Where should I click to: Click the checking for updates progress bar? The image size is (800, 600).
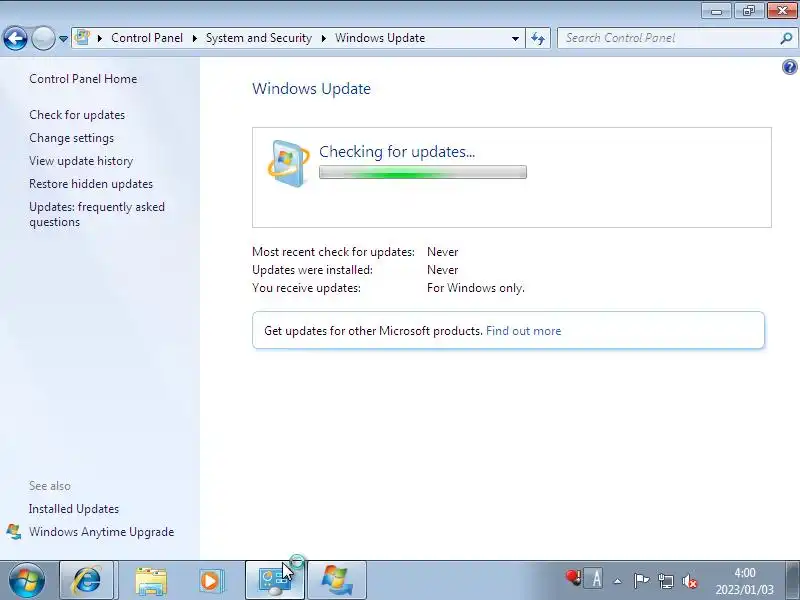coord(423,172)
